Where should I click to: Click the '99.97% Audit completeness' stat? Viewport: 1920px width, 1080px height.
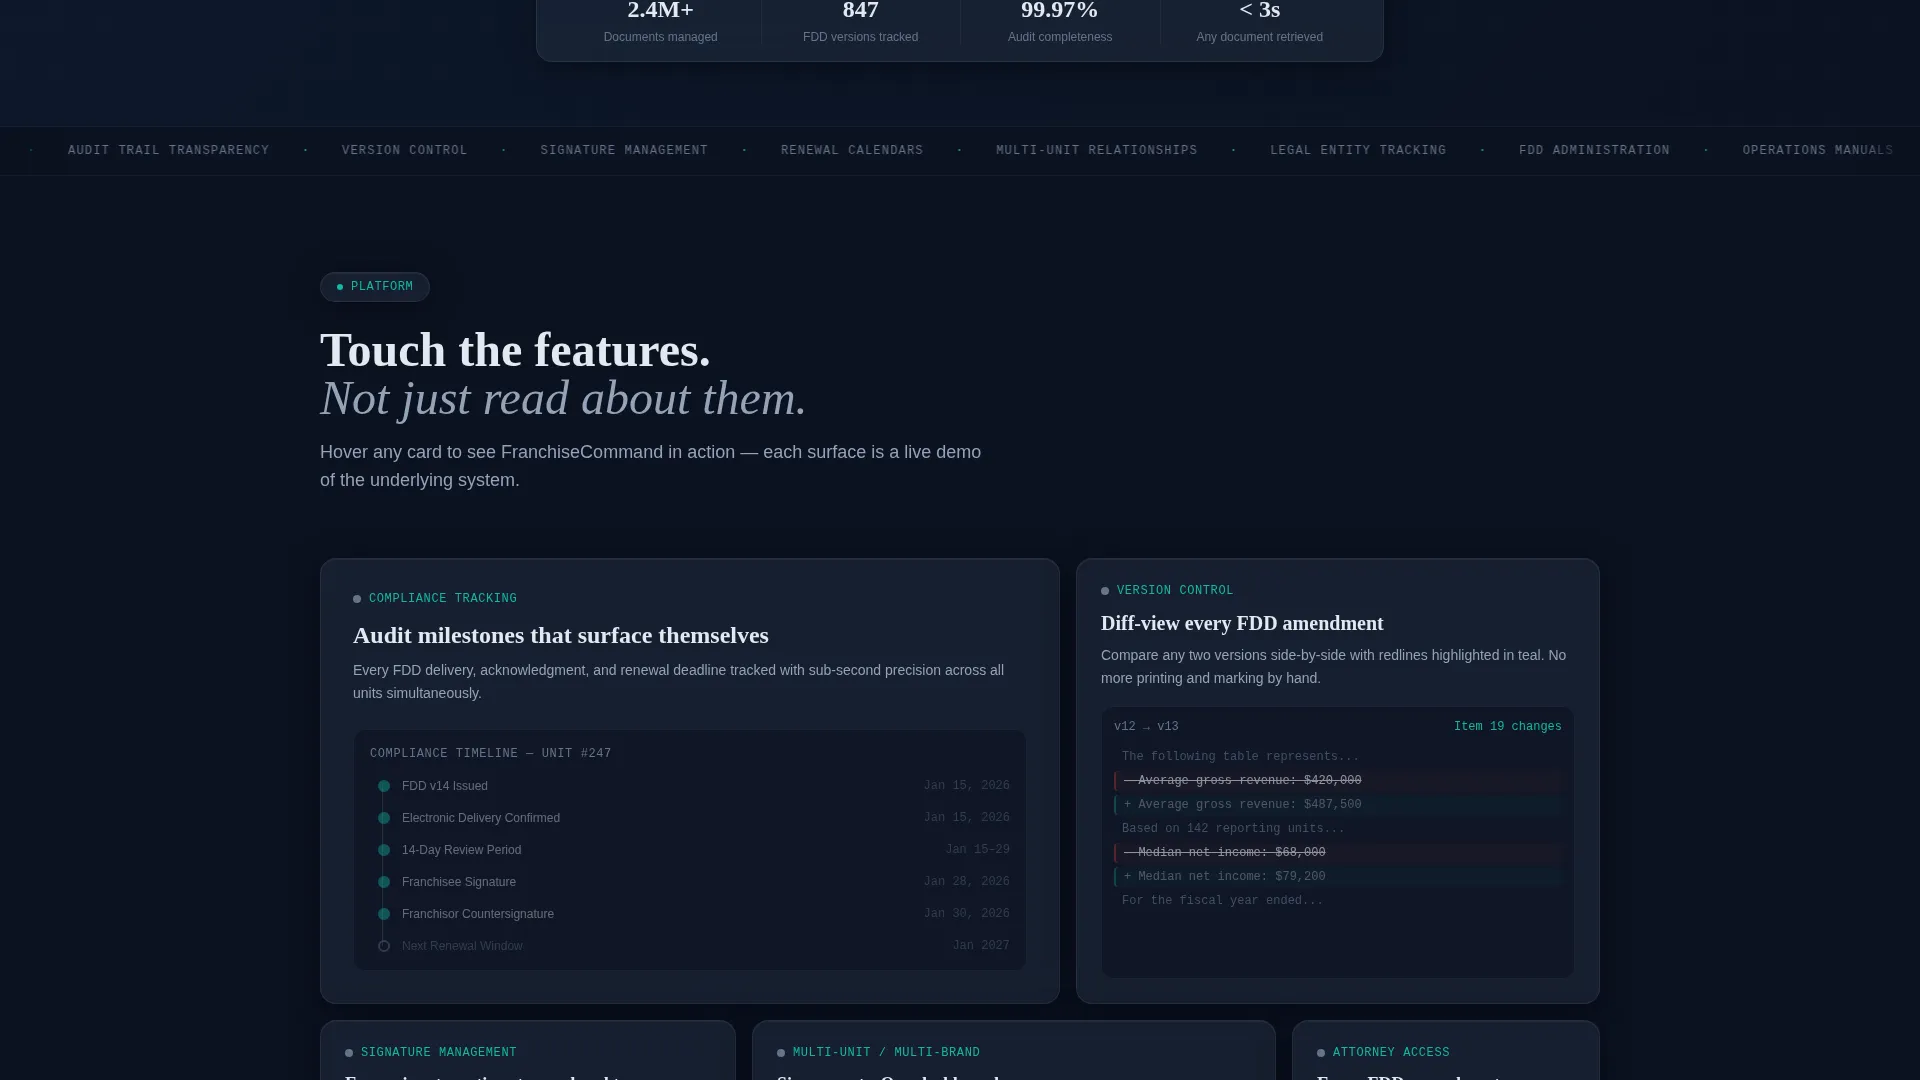(1060, 22)
